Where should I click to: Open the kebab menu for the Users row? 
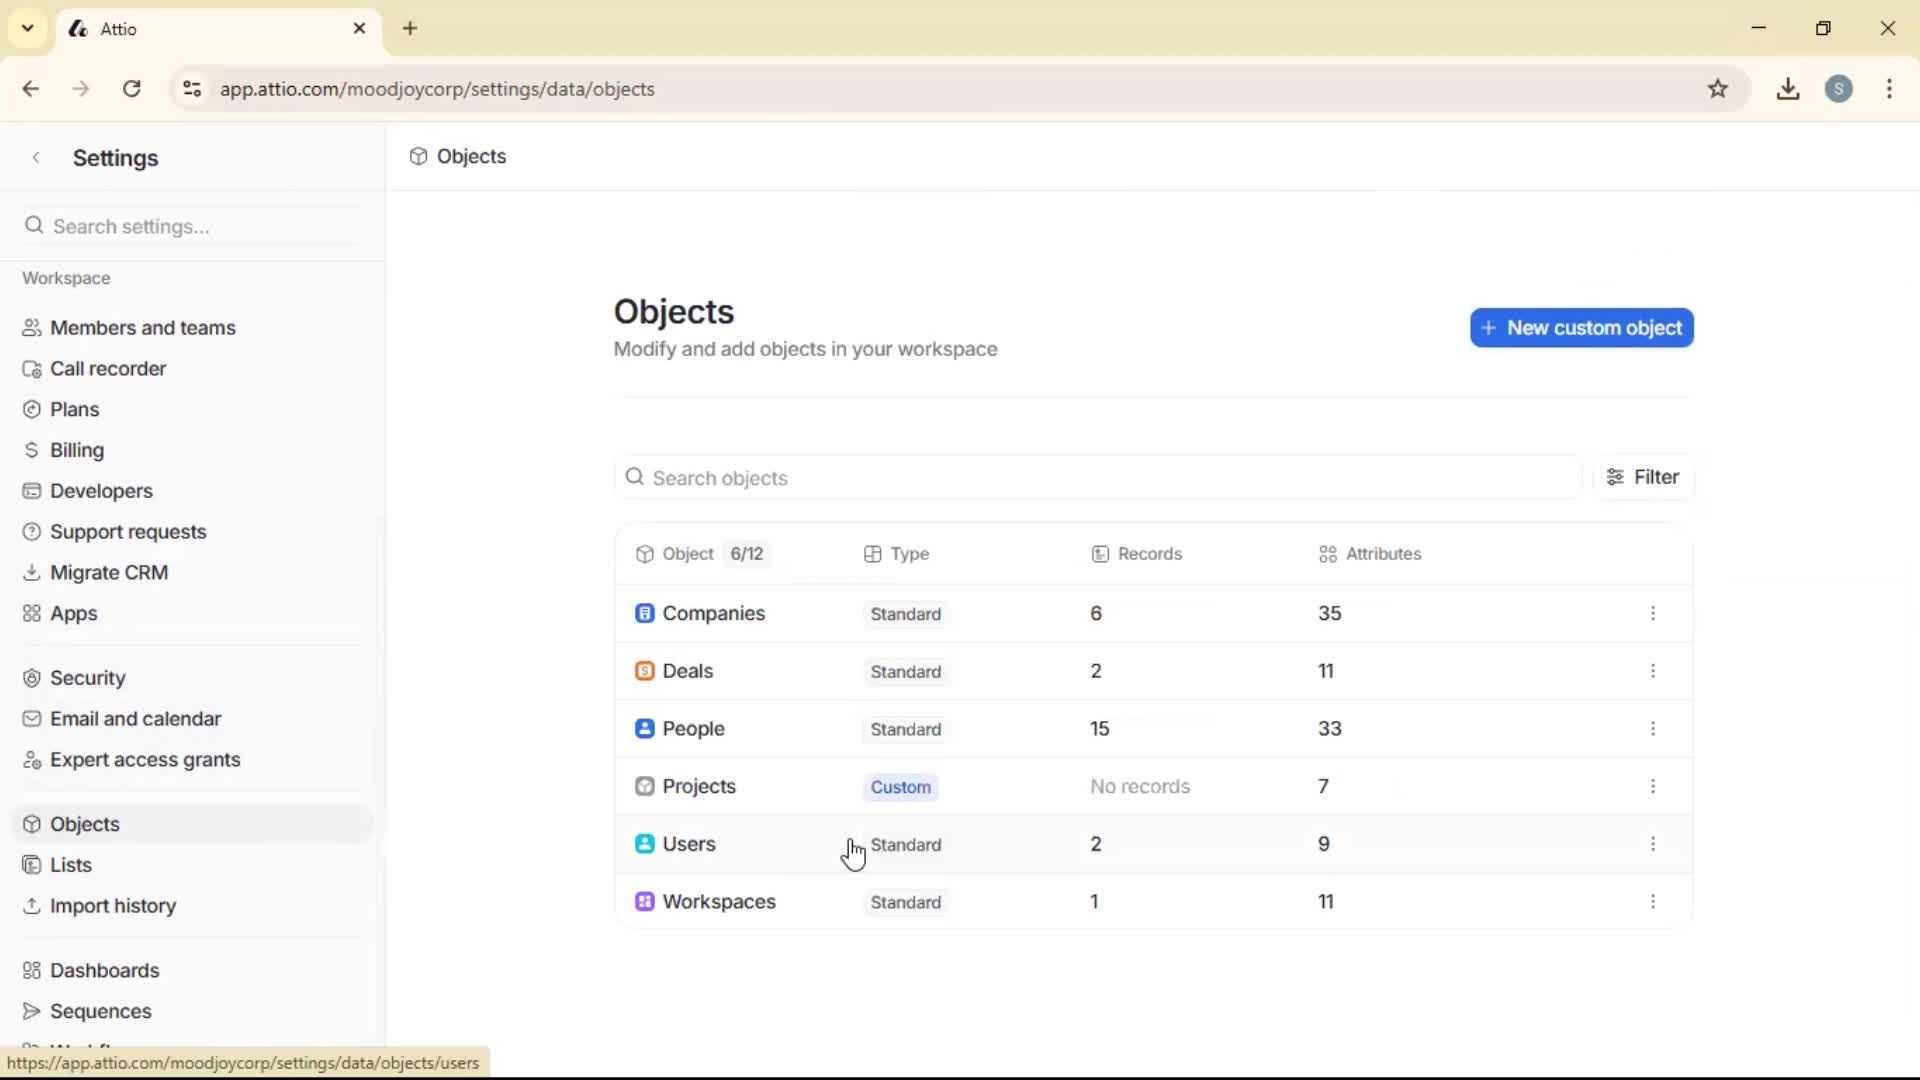[x=1653, y=844]
